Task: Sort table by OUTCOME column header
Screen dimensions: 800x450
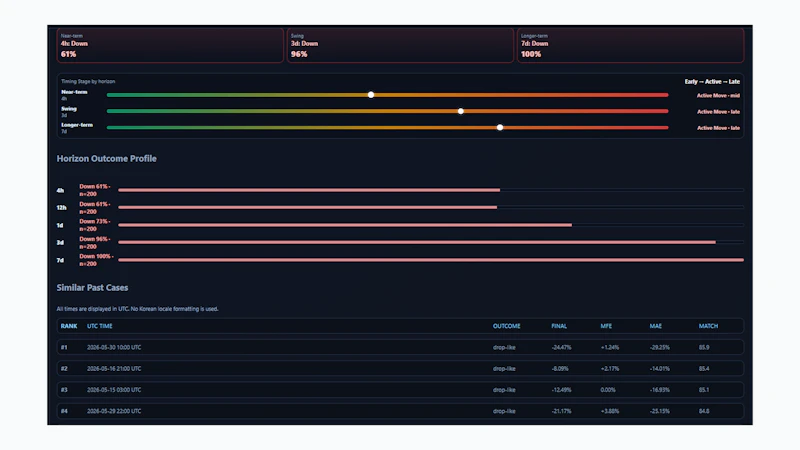Action: coord(507,326)
